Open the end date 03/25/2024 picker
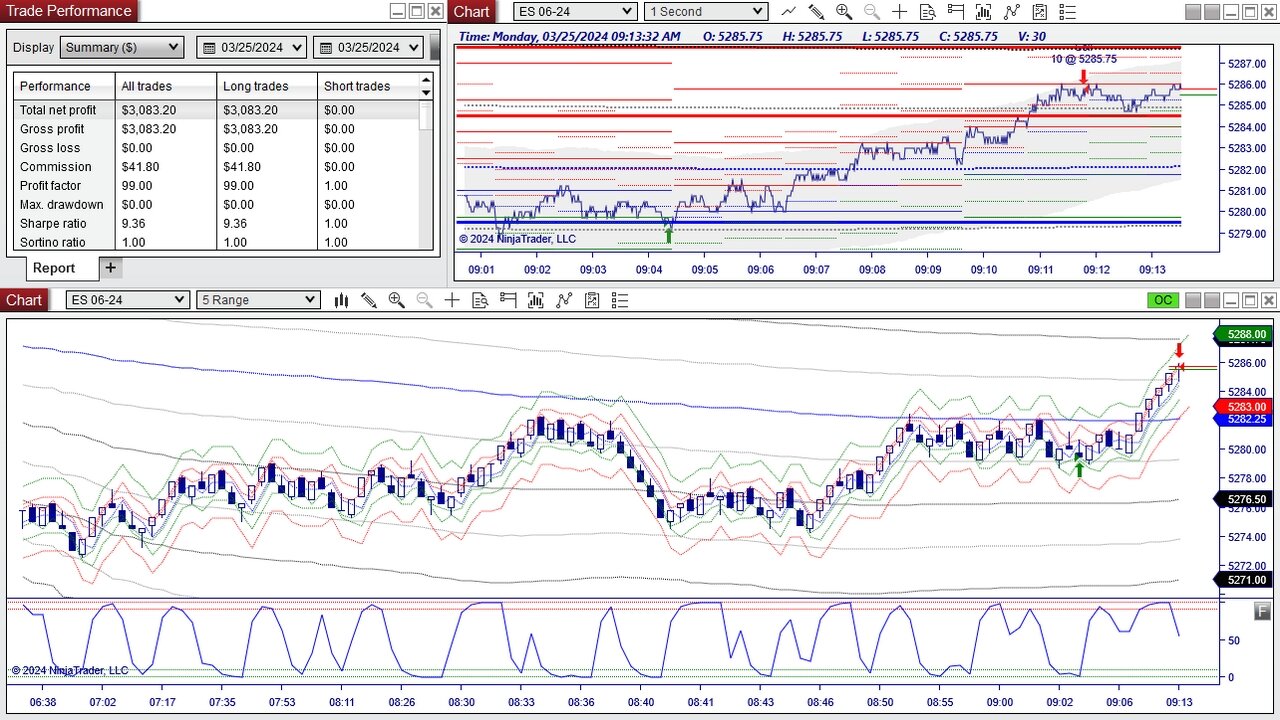Image resolution: width=1280 pixels, height=720 pixels. (x=369, y=48)
